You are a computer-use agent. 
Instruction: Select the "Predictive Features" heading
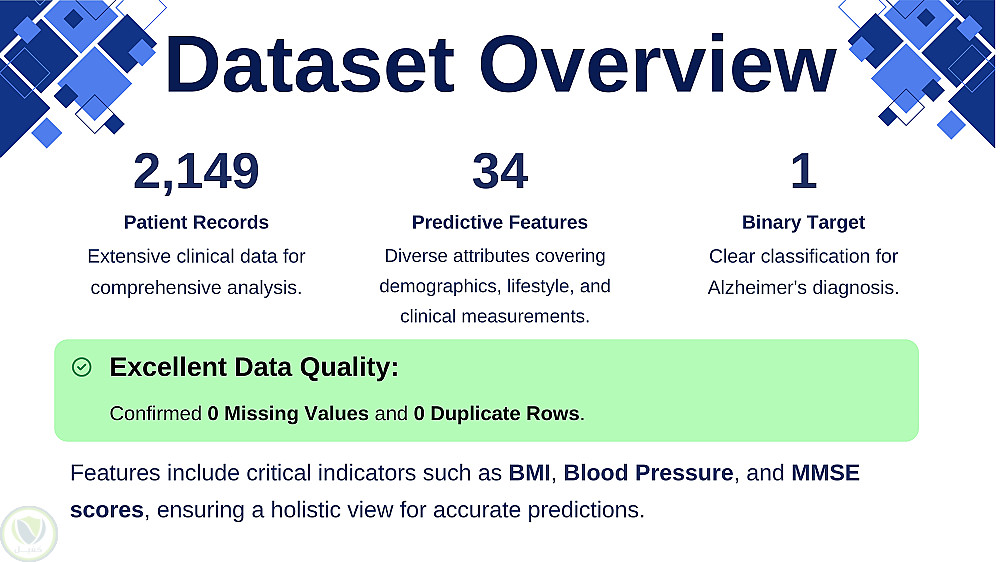[500, 222]
